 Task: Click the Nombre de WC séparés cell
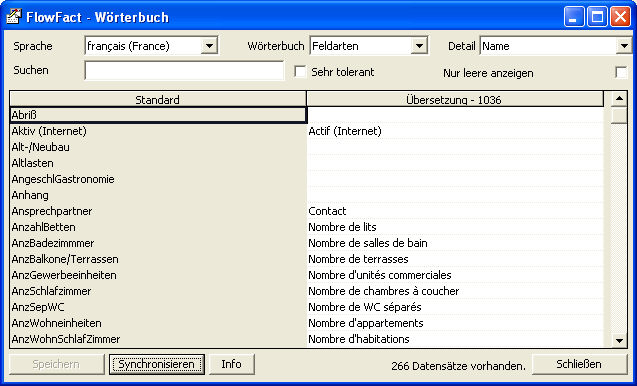[455, 307]
